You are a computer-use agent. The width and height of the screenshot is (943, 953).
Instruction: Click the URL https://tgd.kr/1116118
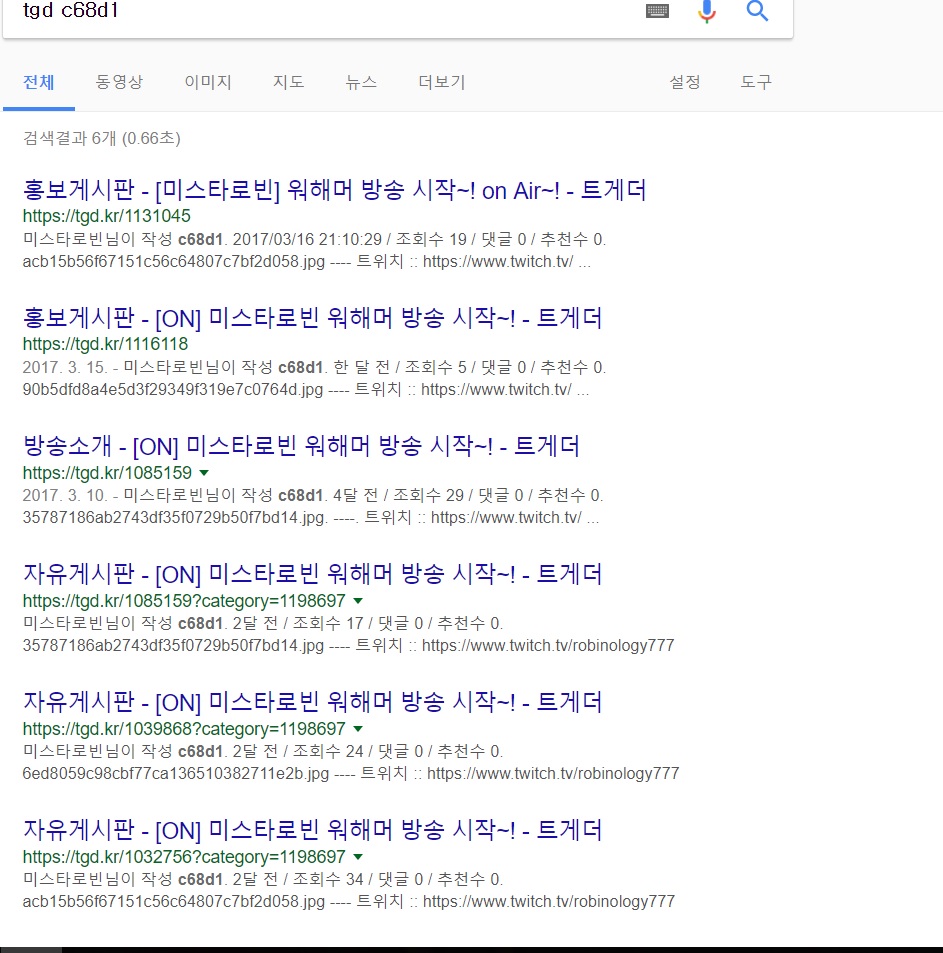point(105,344)
